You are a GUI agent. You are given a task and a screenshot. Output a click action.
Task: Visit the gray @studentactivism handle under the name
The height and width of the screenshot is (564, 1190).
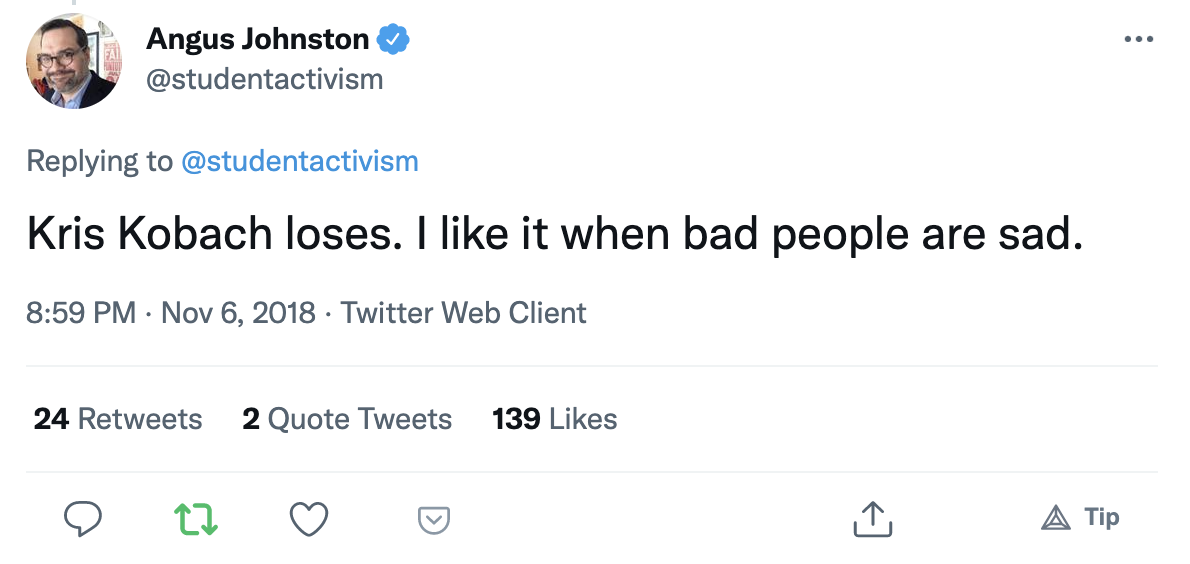[x=264, y=79]
